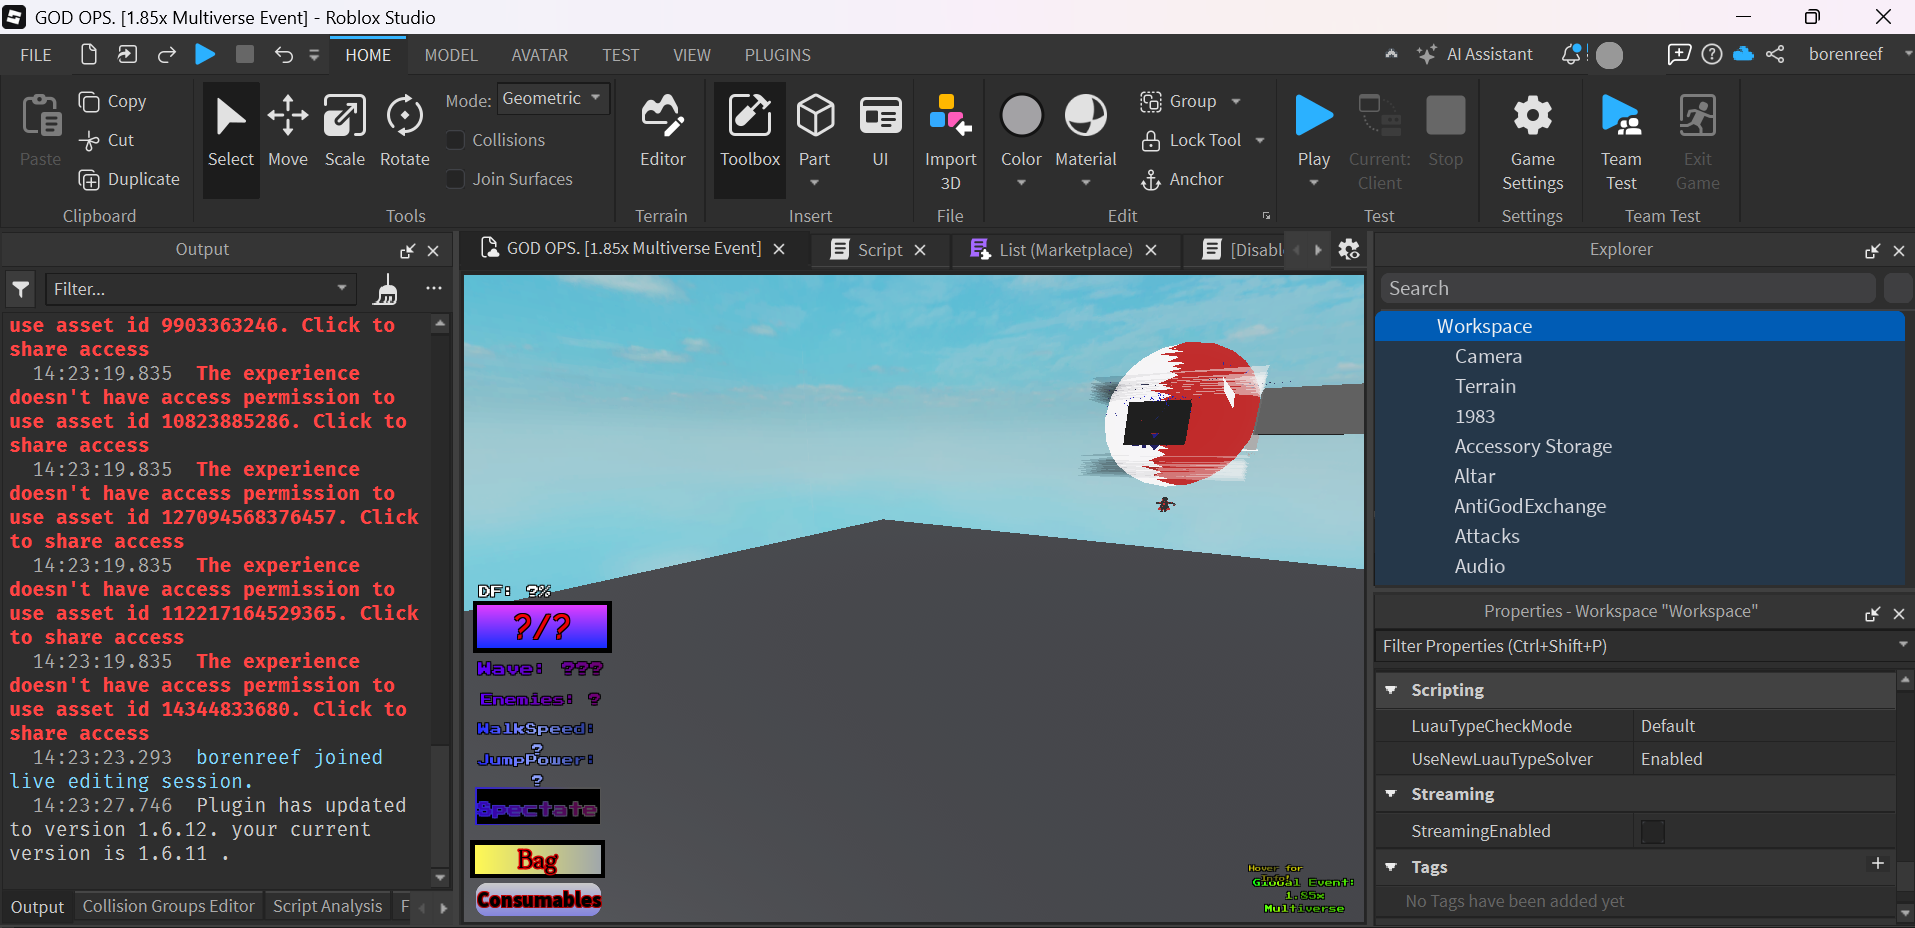Enable StreamingEnabled in Properties

coord(1653,831)
